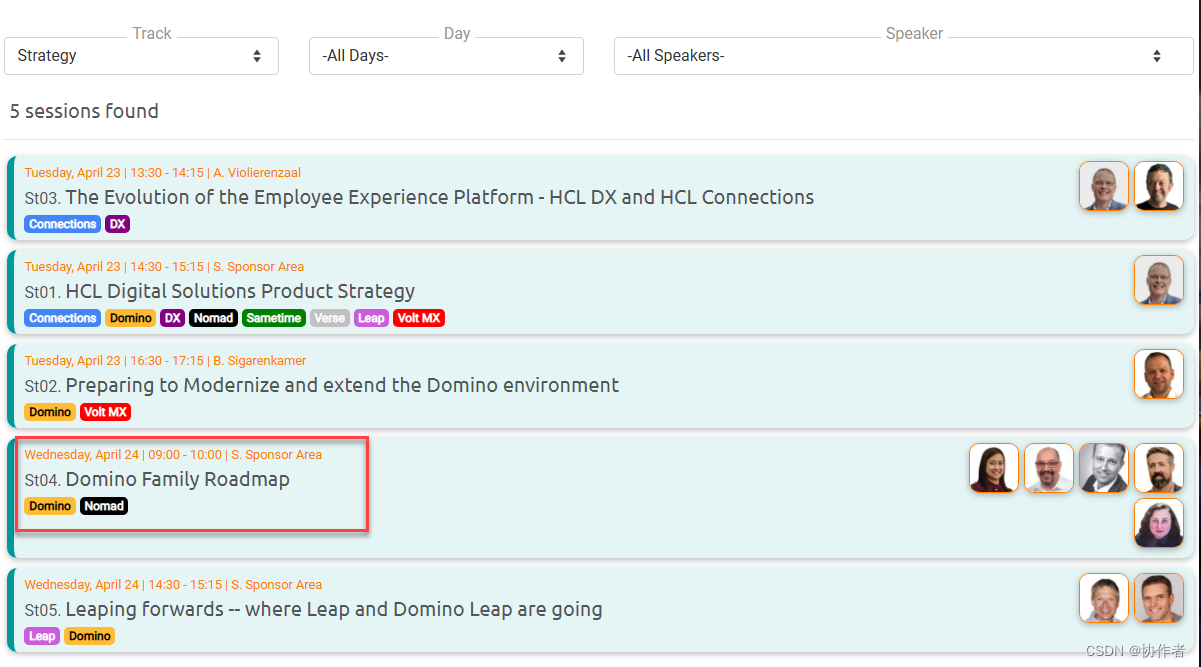Click the '5 sessions found' text
The image size is (1201, 667).
pyautogui.click(x=84, y=111)
